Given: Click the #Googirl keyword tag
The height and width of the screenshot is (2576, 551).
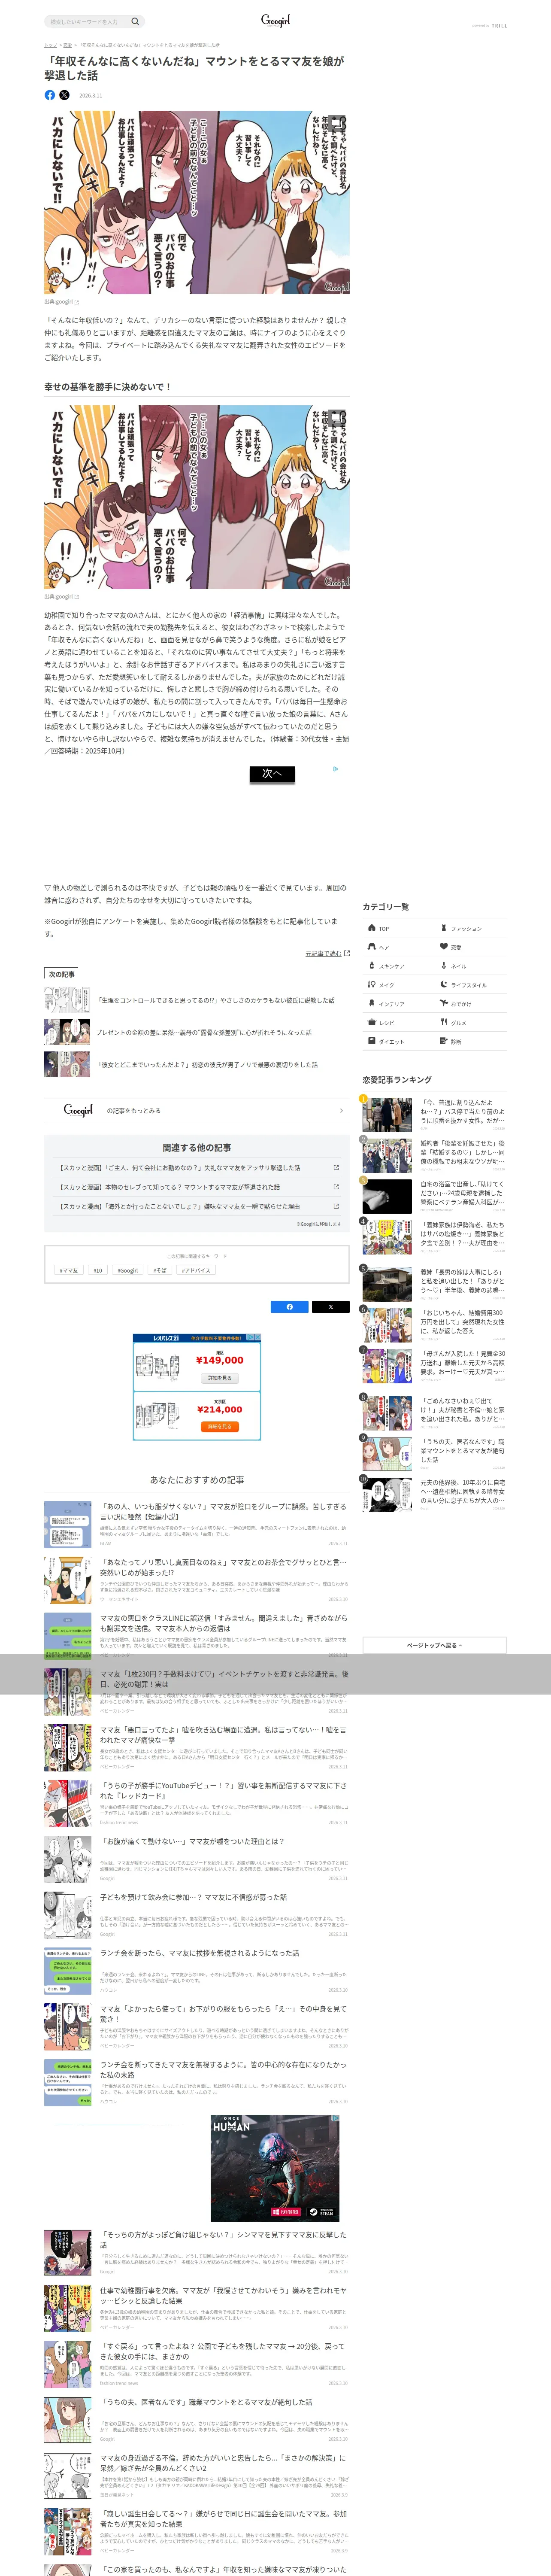Looking at the screenshot, I should (x=128, y=1270).
